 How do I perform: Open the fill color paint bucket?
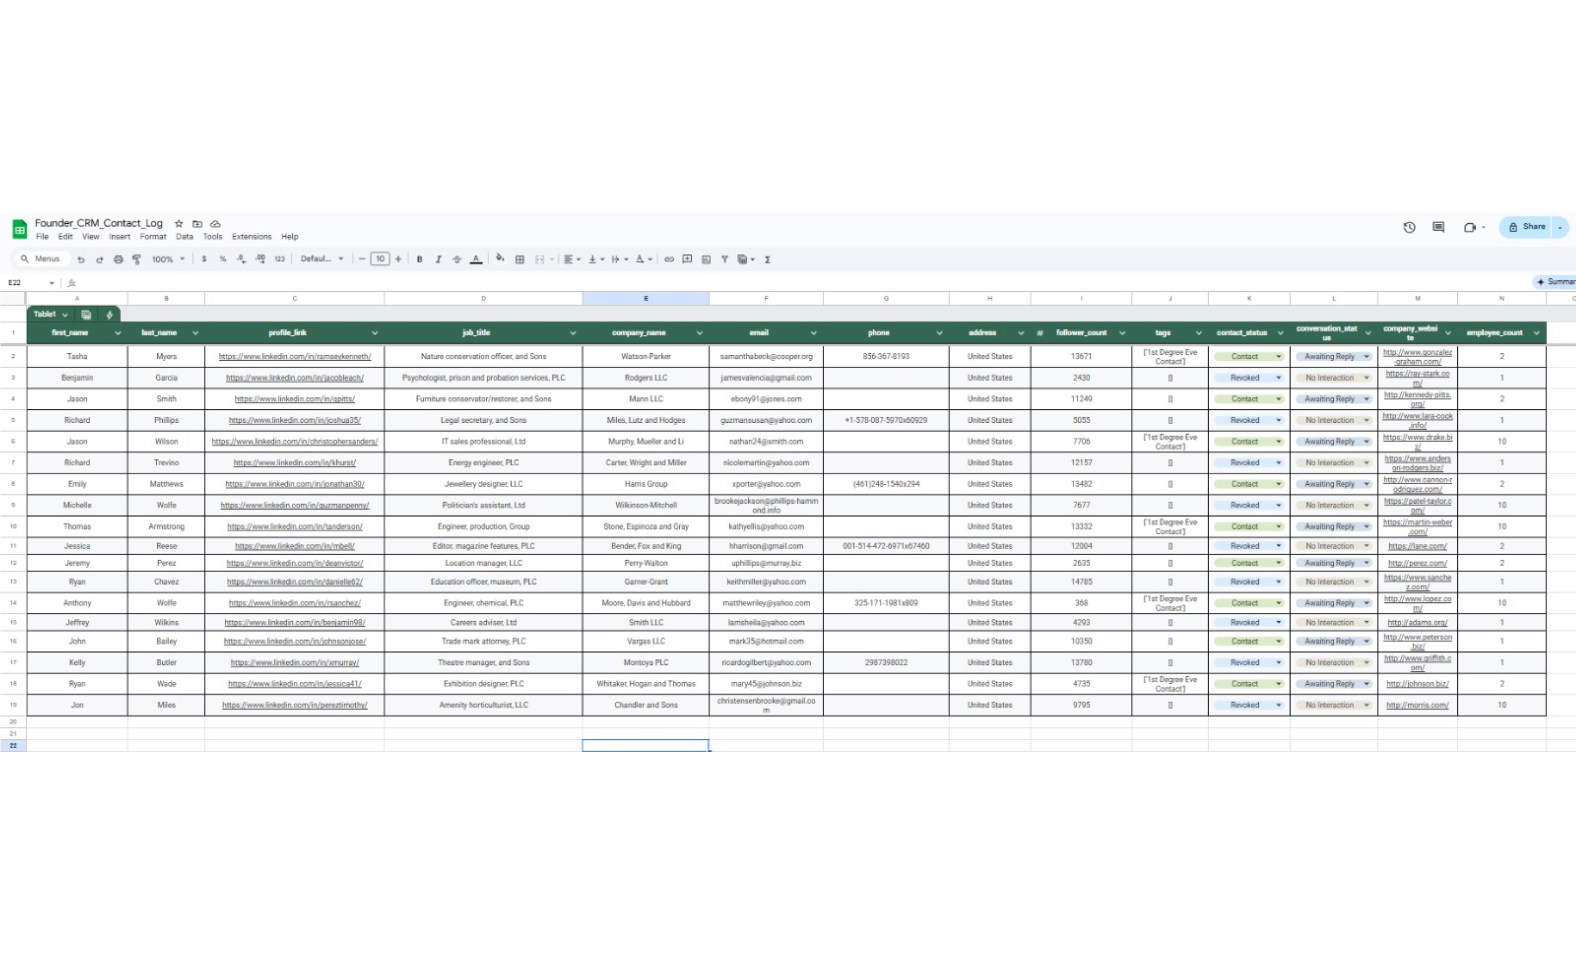click(x=500, y=259)
